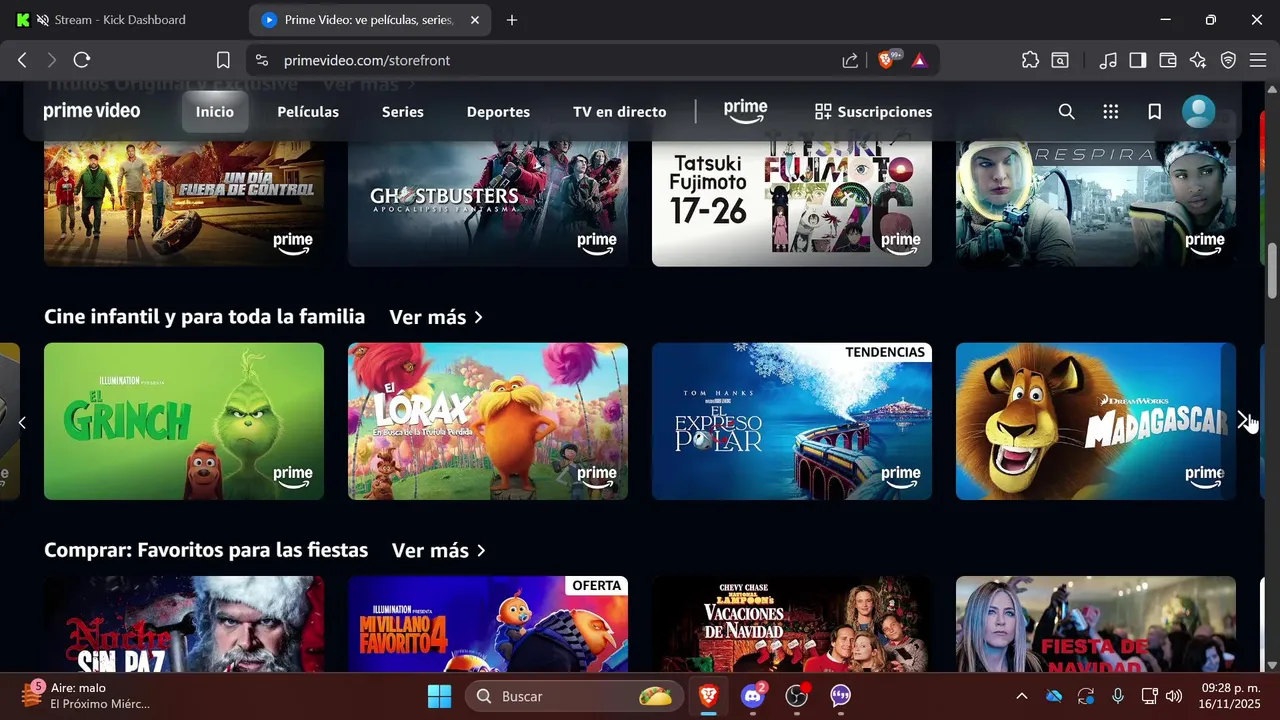Open the Deportes navigation tab

pyautogui.click(x=498, y=112)
